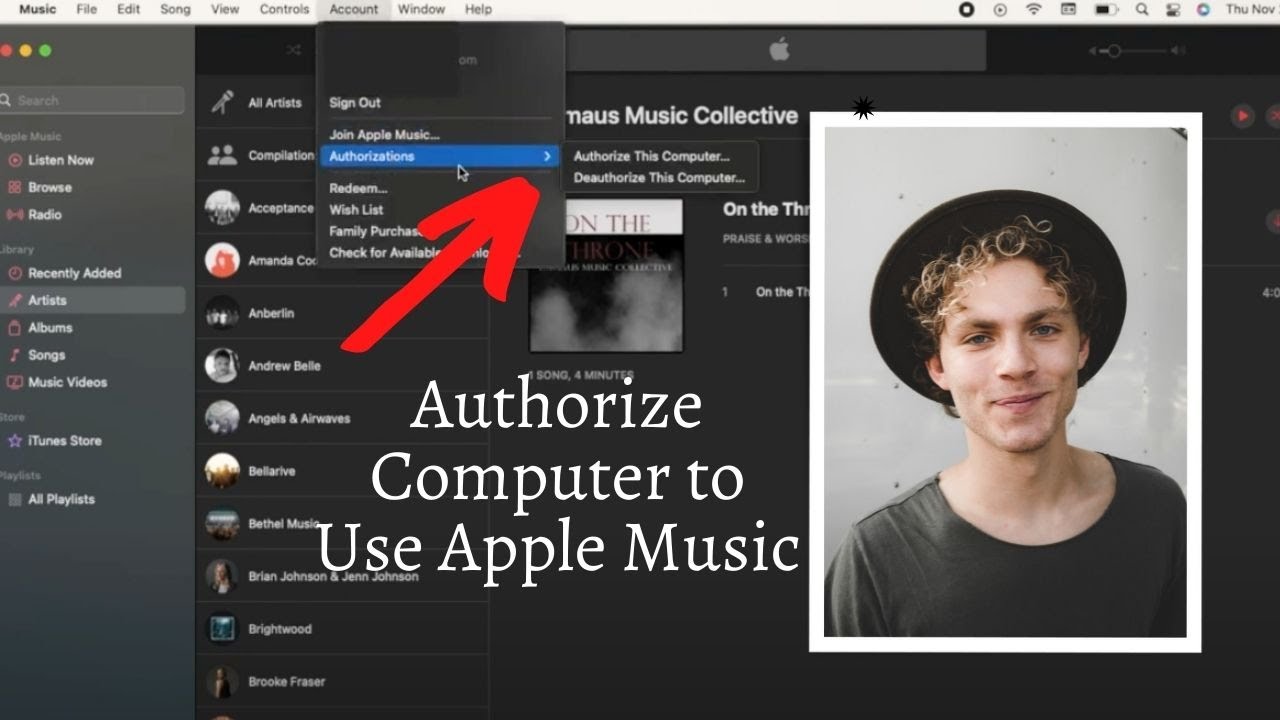Click the stop recording icon in menu bar
Image resolution: width=1280 pixels, height=720 pixels.
point(967,9)
